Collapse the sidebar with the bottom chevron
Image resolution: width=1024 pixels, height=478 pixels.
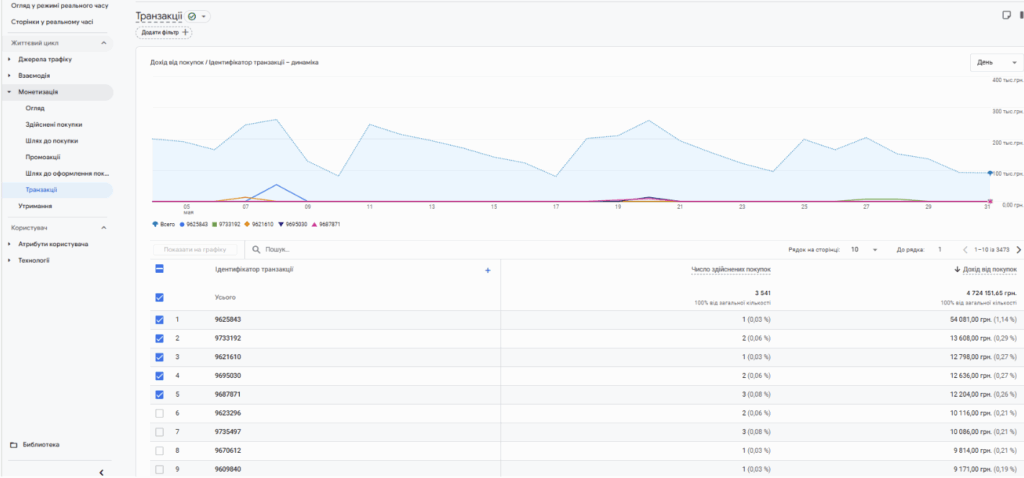(101, 472)
